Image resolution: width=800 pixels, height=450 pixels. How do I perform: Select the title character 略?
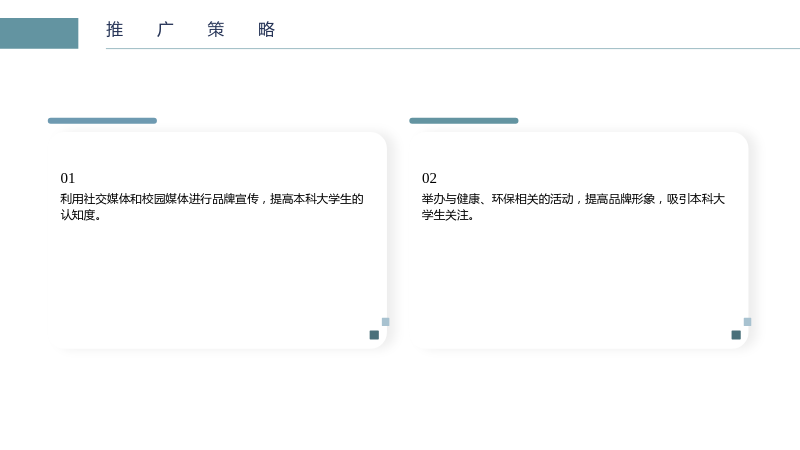coord(266,30)
